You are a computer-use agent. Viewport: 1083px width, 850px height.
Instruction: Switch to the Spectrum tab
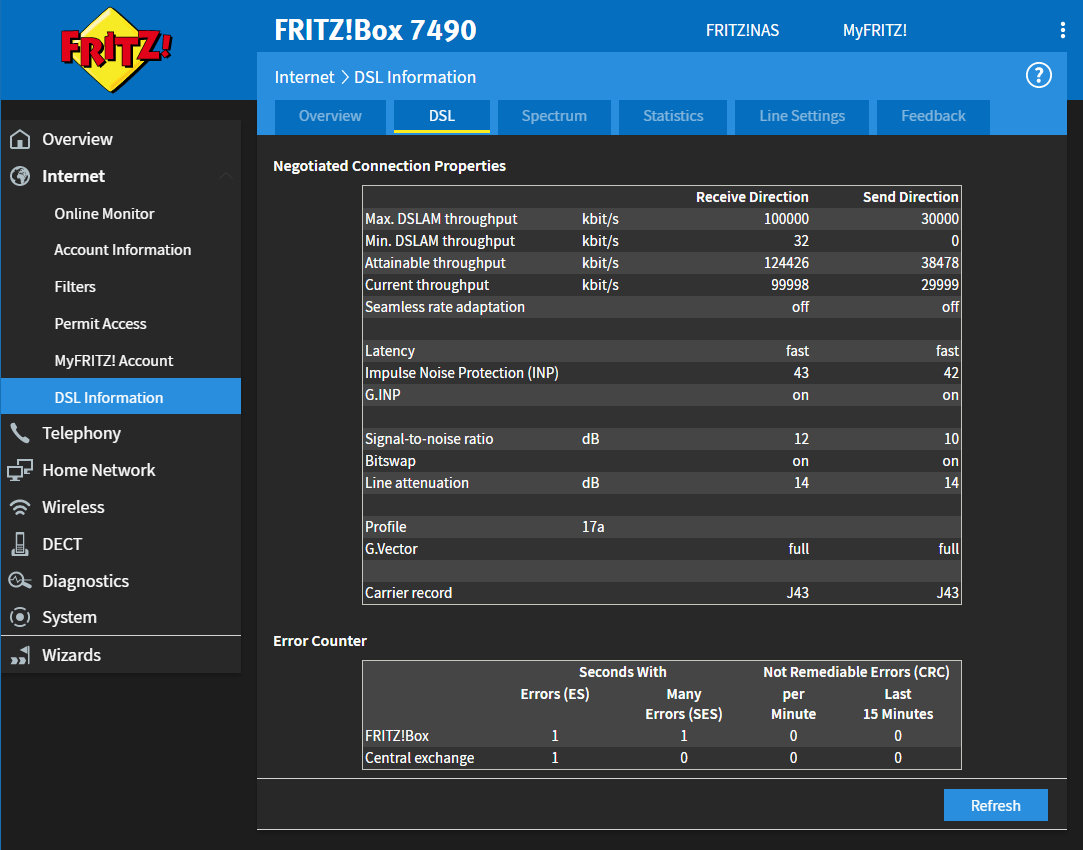click(554, 116)
